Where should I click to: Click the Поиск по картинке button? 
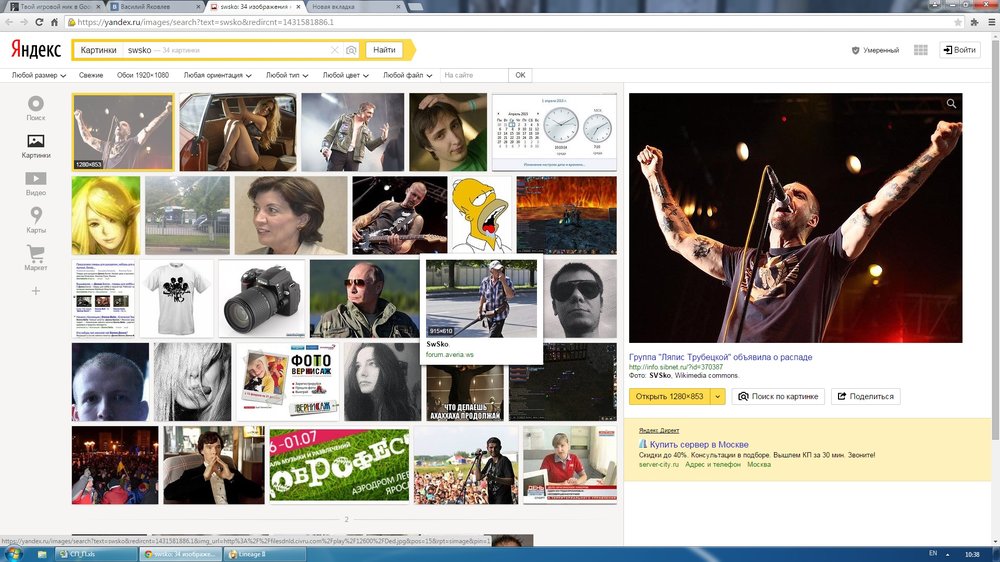(x=779, y=397)
